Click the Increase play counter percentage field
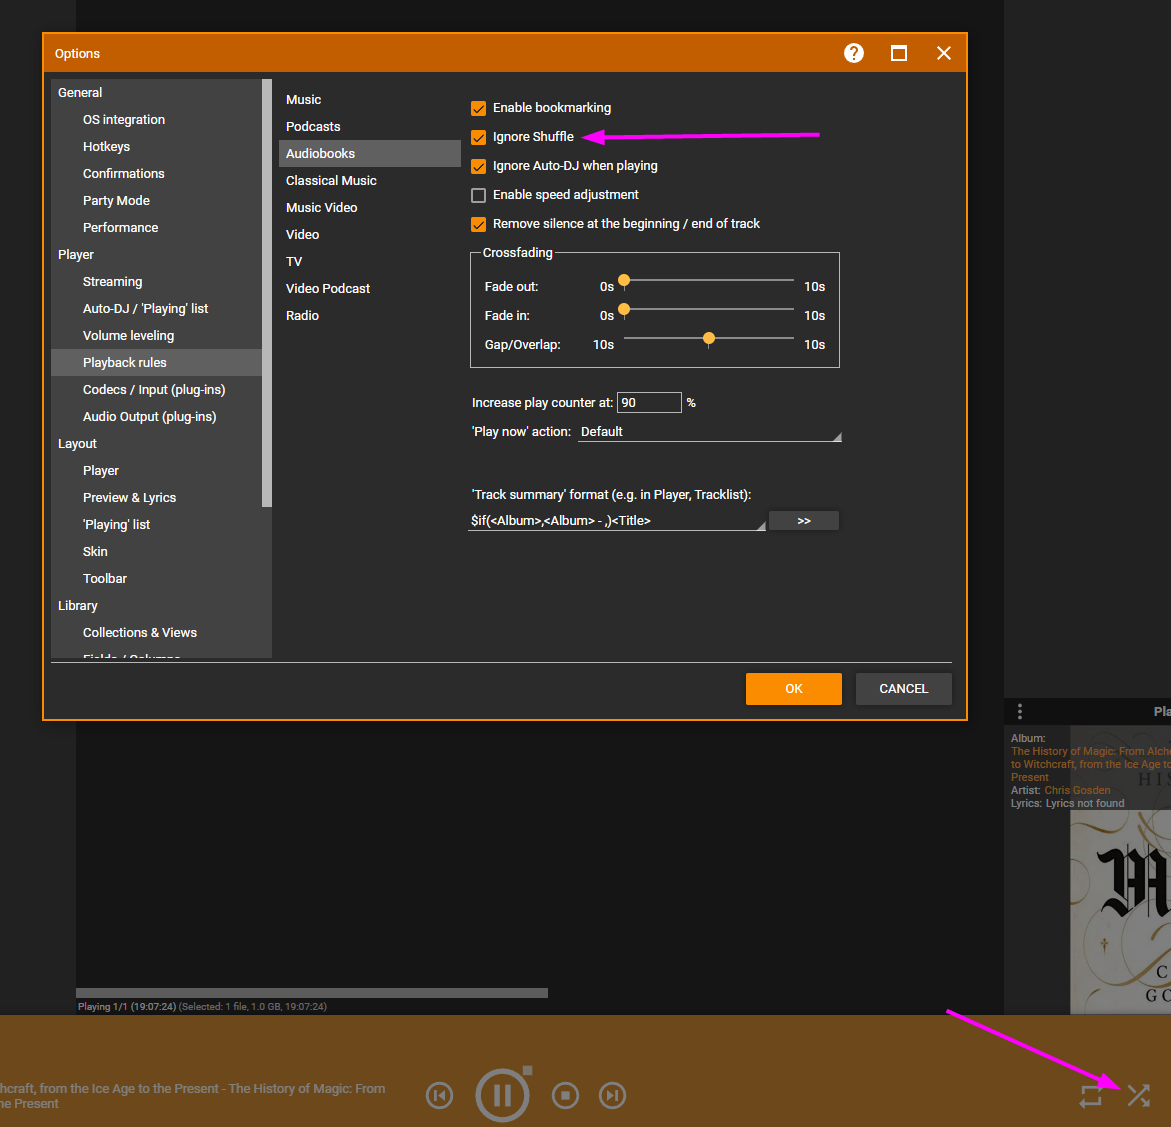 (x=649, y=403)
